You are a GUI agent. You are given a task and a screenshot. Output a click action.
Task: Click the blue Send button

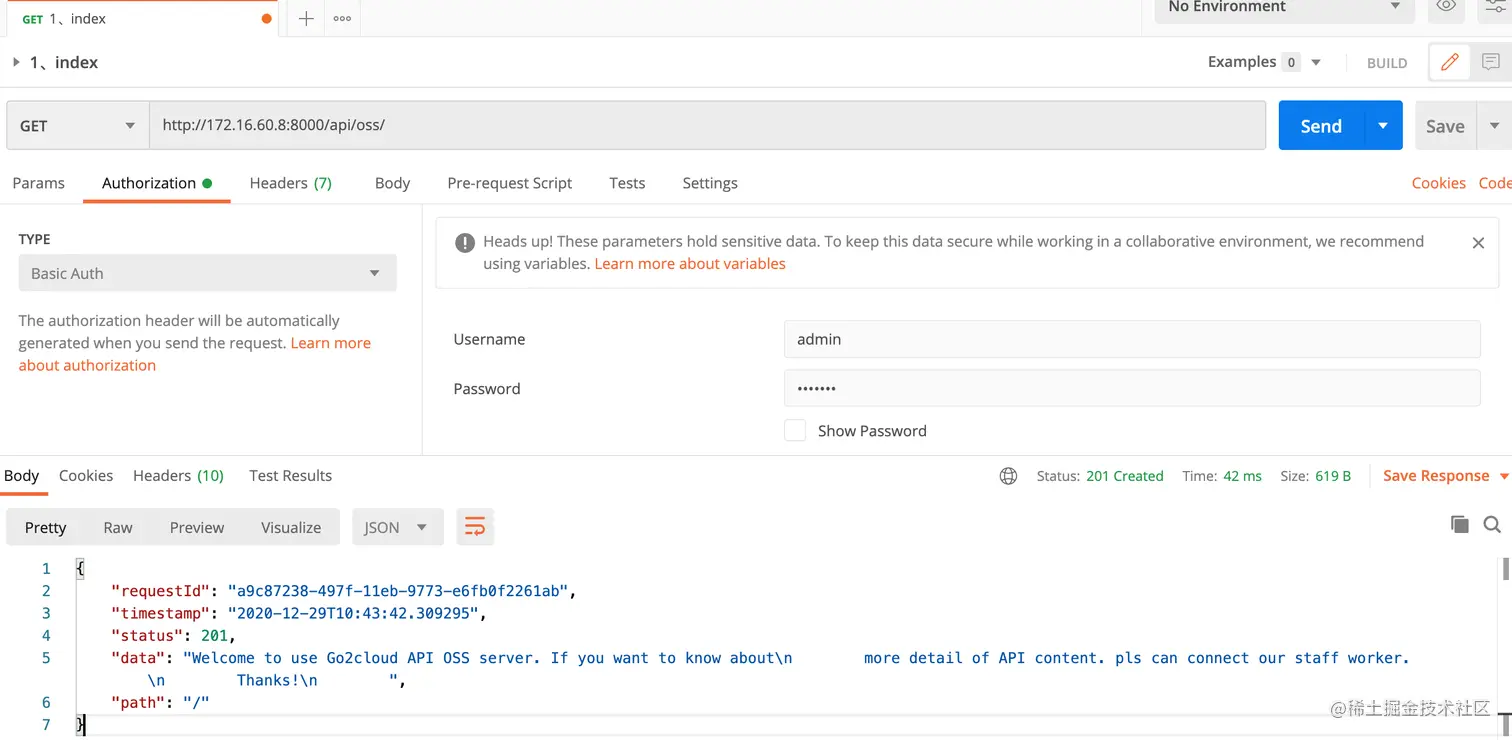[x=1321, y=126]
